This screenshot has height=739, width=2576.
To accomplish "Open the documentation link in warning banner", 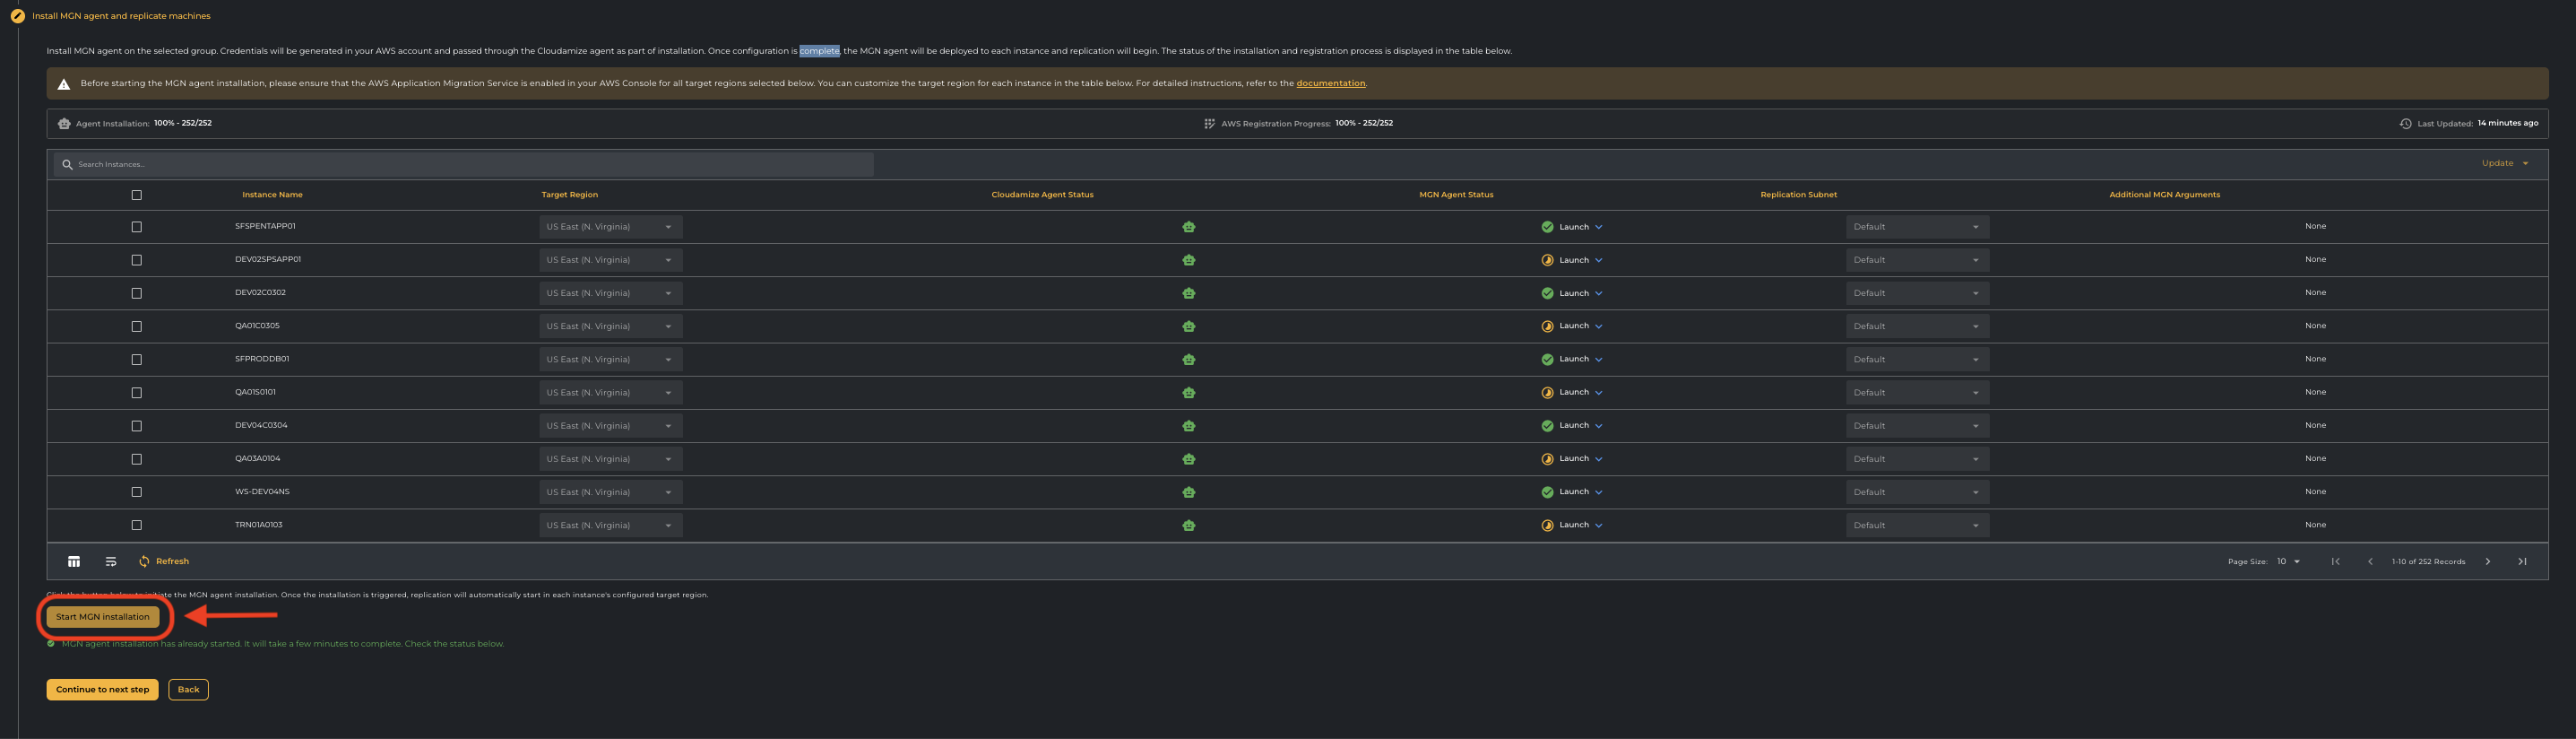I will (1330, 83).
